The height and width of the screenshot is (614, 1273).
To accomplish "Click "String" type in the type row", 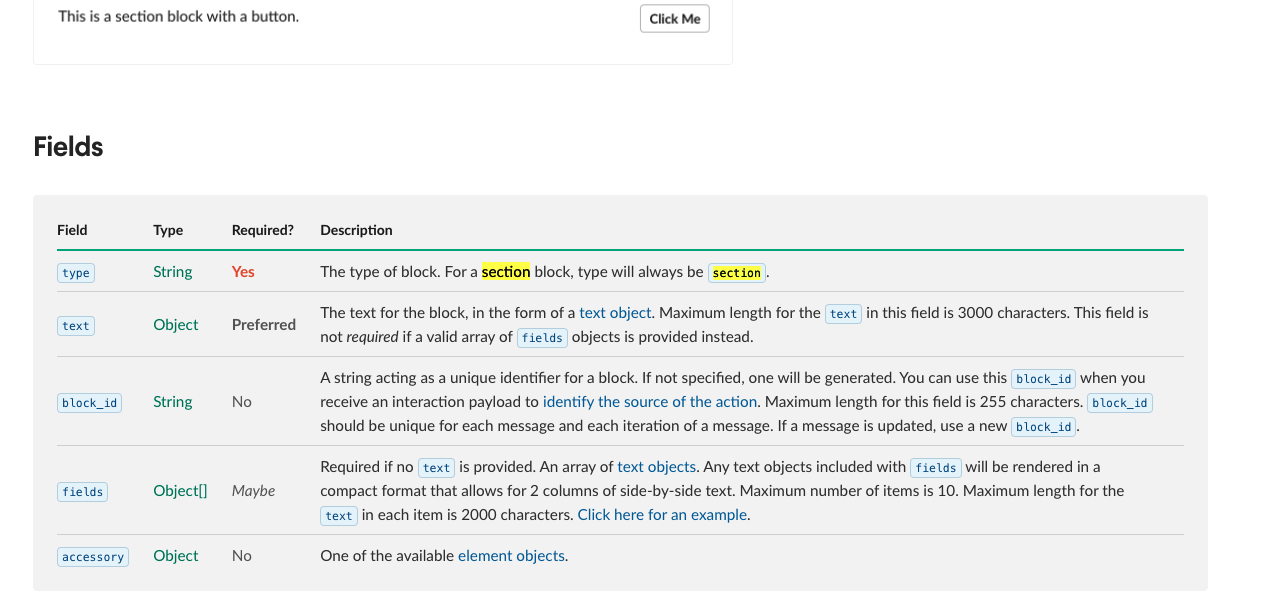I will point(173,272).
